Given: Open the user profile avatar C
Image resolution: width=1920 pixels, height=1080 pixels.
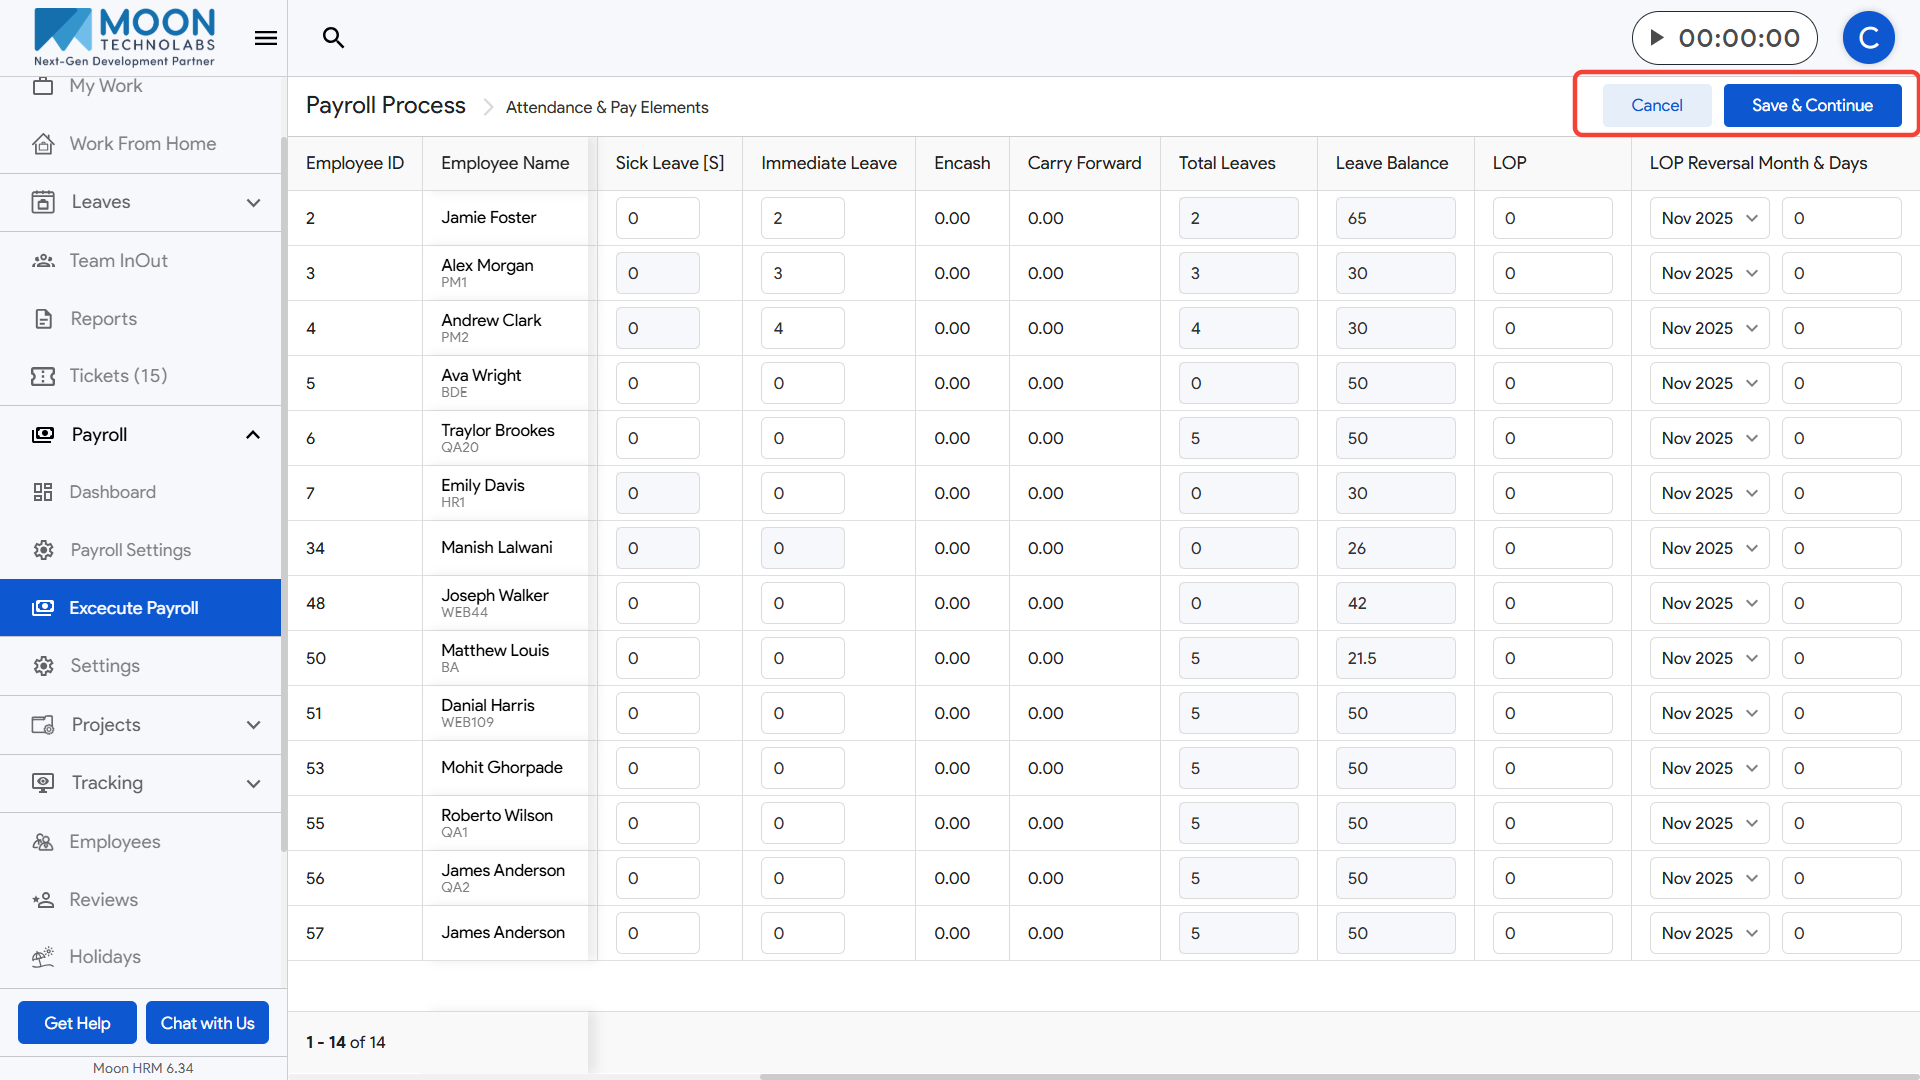Looking at the screenshot, I should tap(1868, 38).
